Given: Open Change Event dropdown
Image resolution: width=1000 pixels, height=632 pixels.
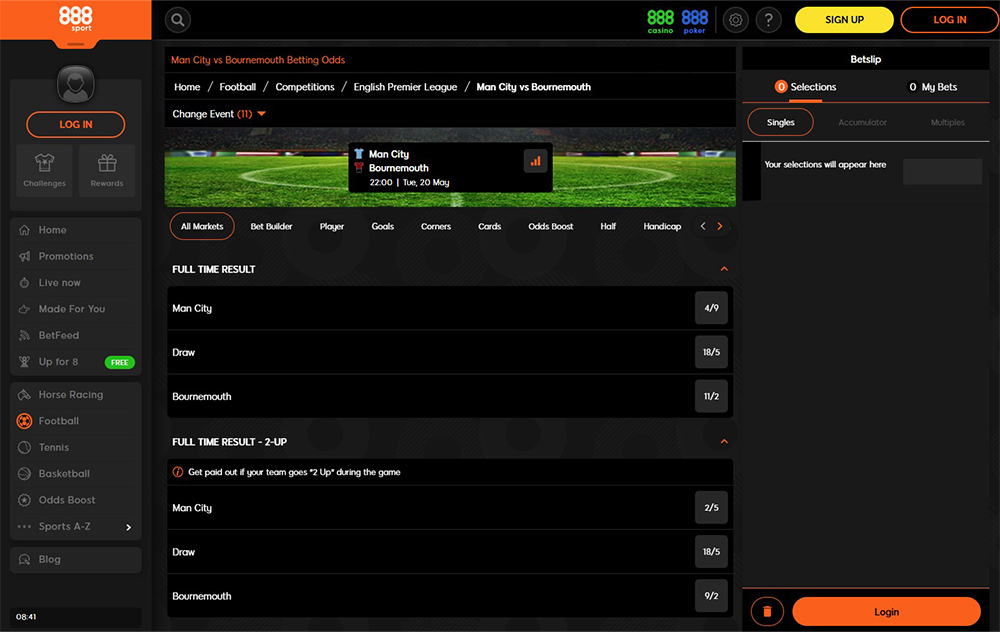Looking at the screenshot, I should click(x=219, y=114).
